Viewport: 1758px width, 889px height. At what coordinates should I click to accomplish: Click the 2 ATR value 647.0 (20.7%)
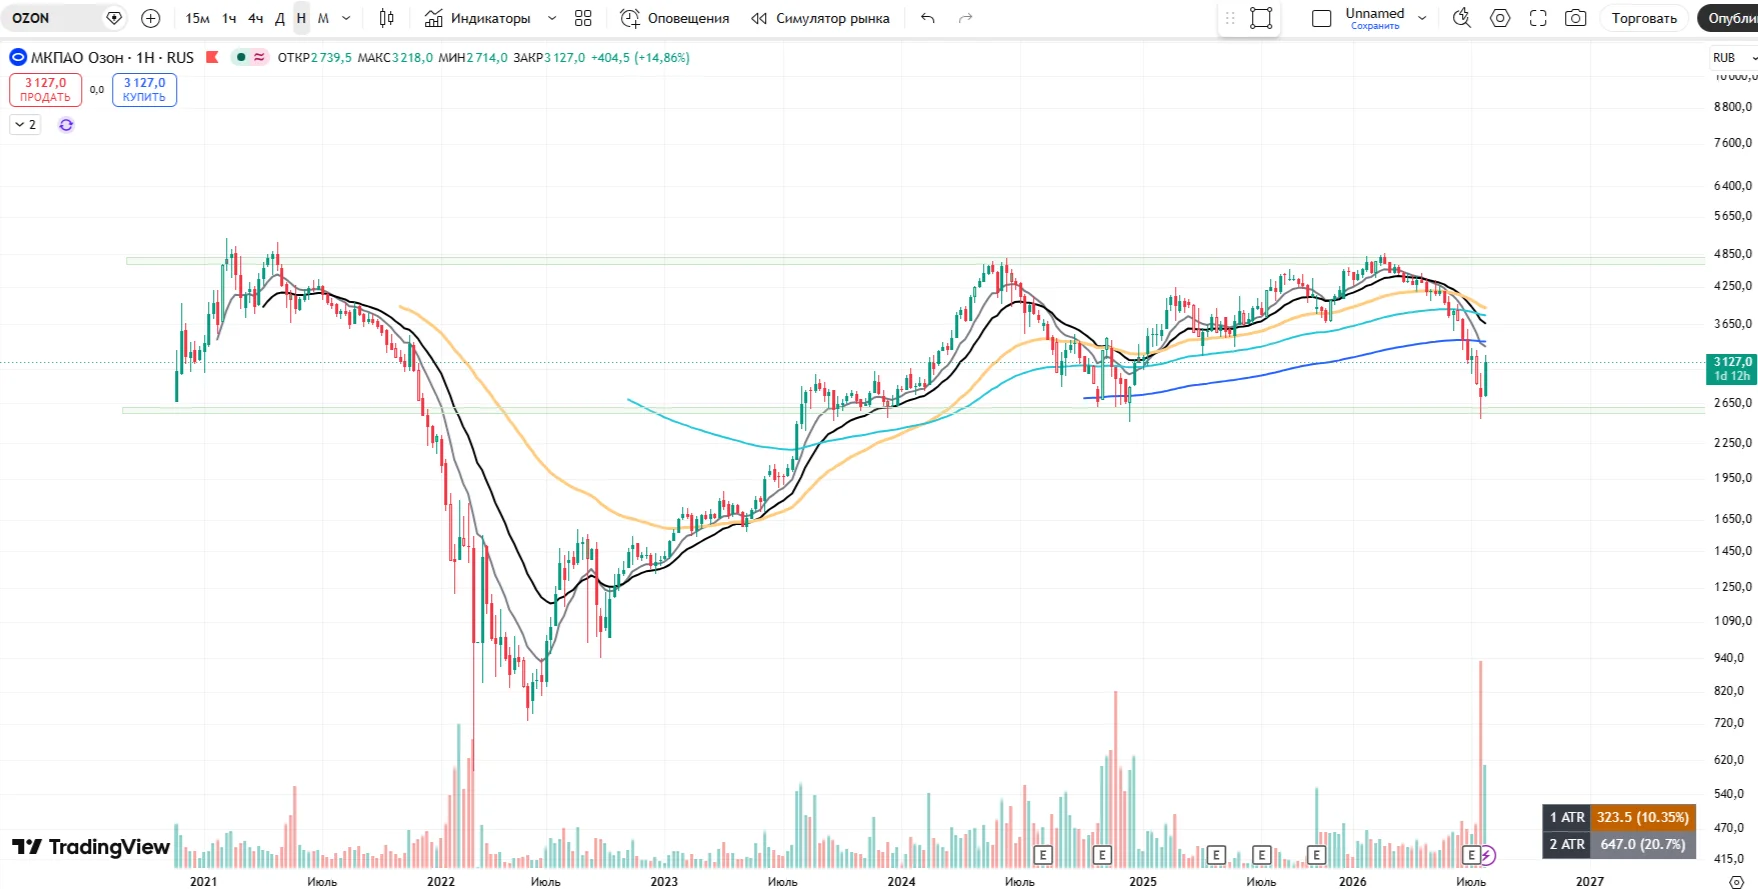[x=1642, y=844]
